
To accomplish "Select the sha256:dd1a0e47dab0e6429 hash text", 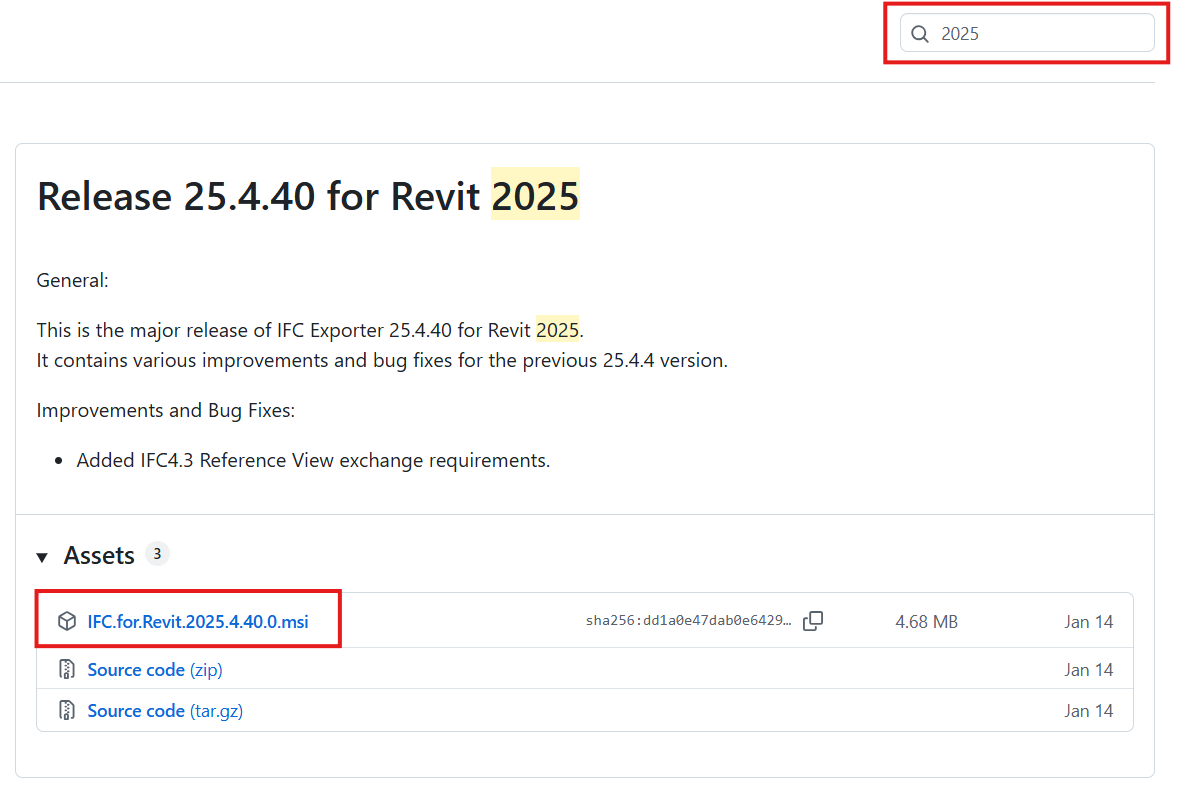I will tap(688, 620).
